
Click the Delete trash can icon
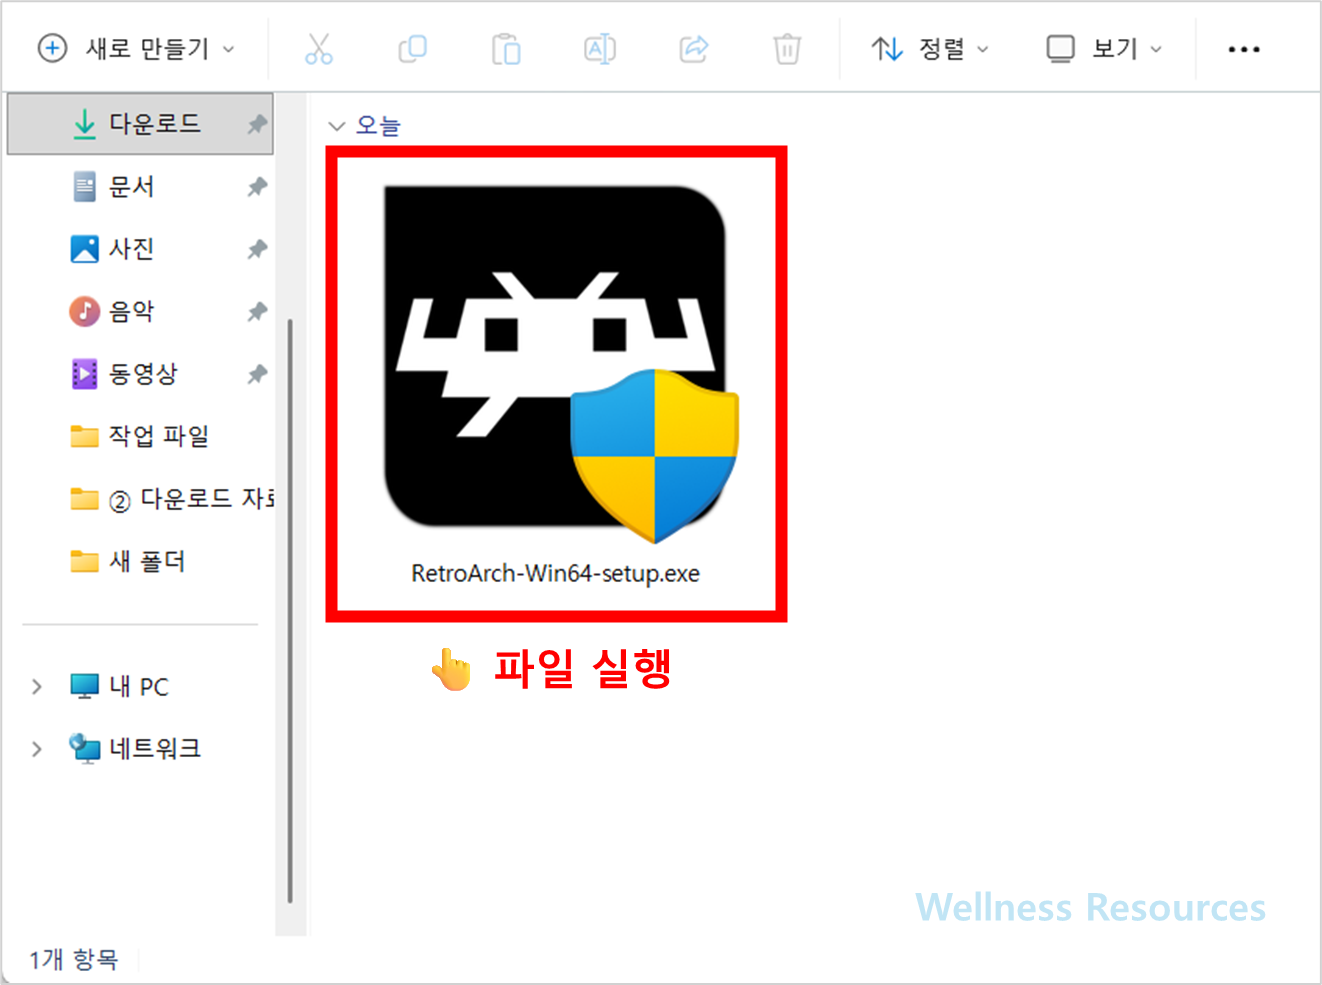tap(787, 48)
